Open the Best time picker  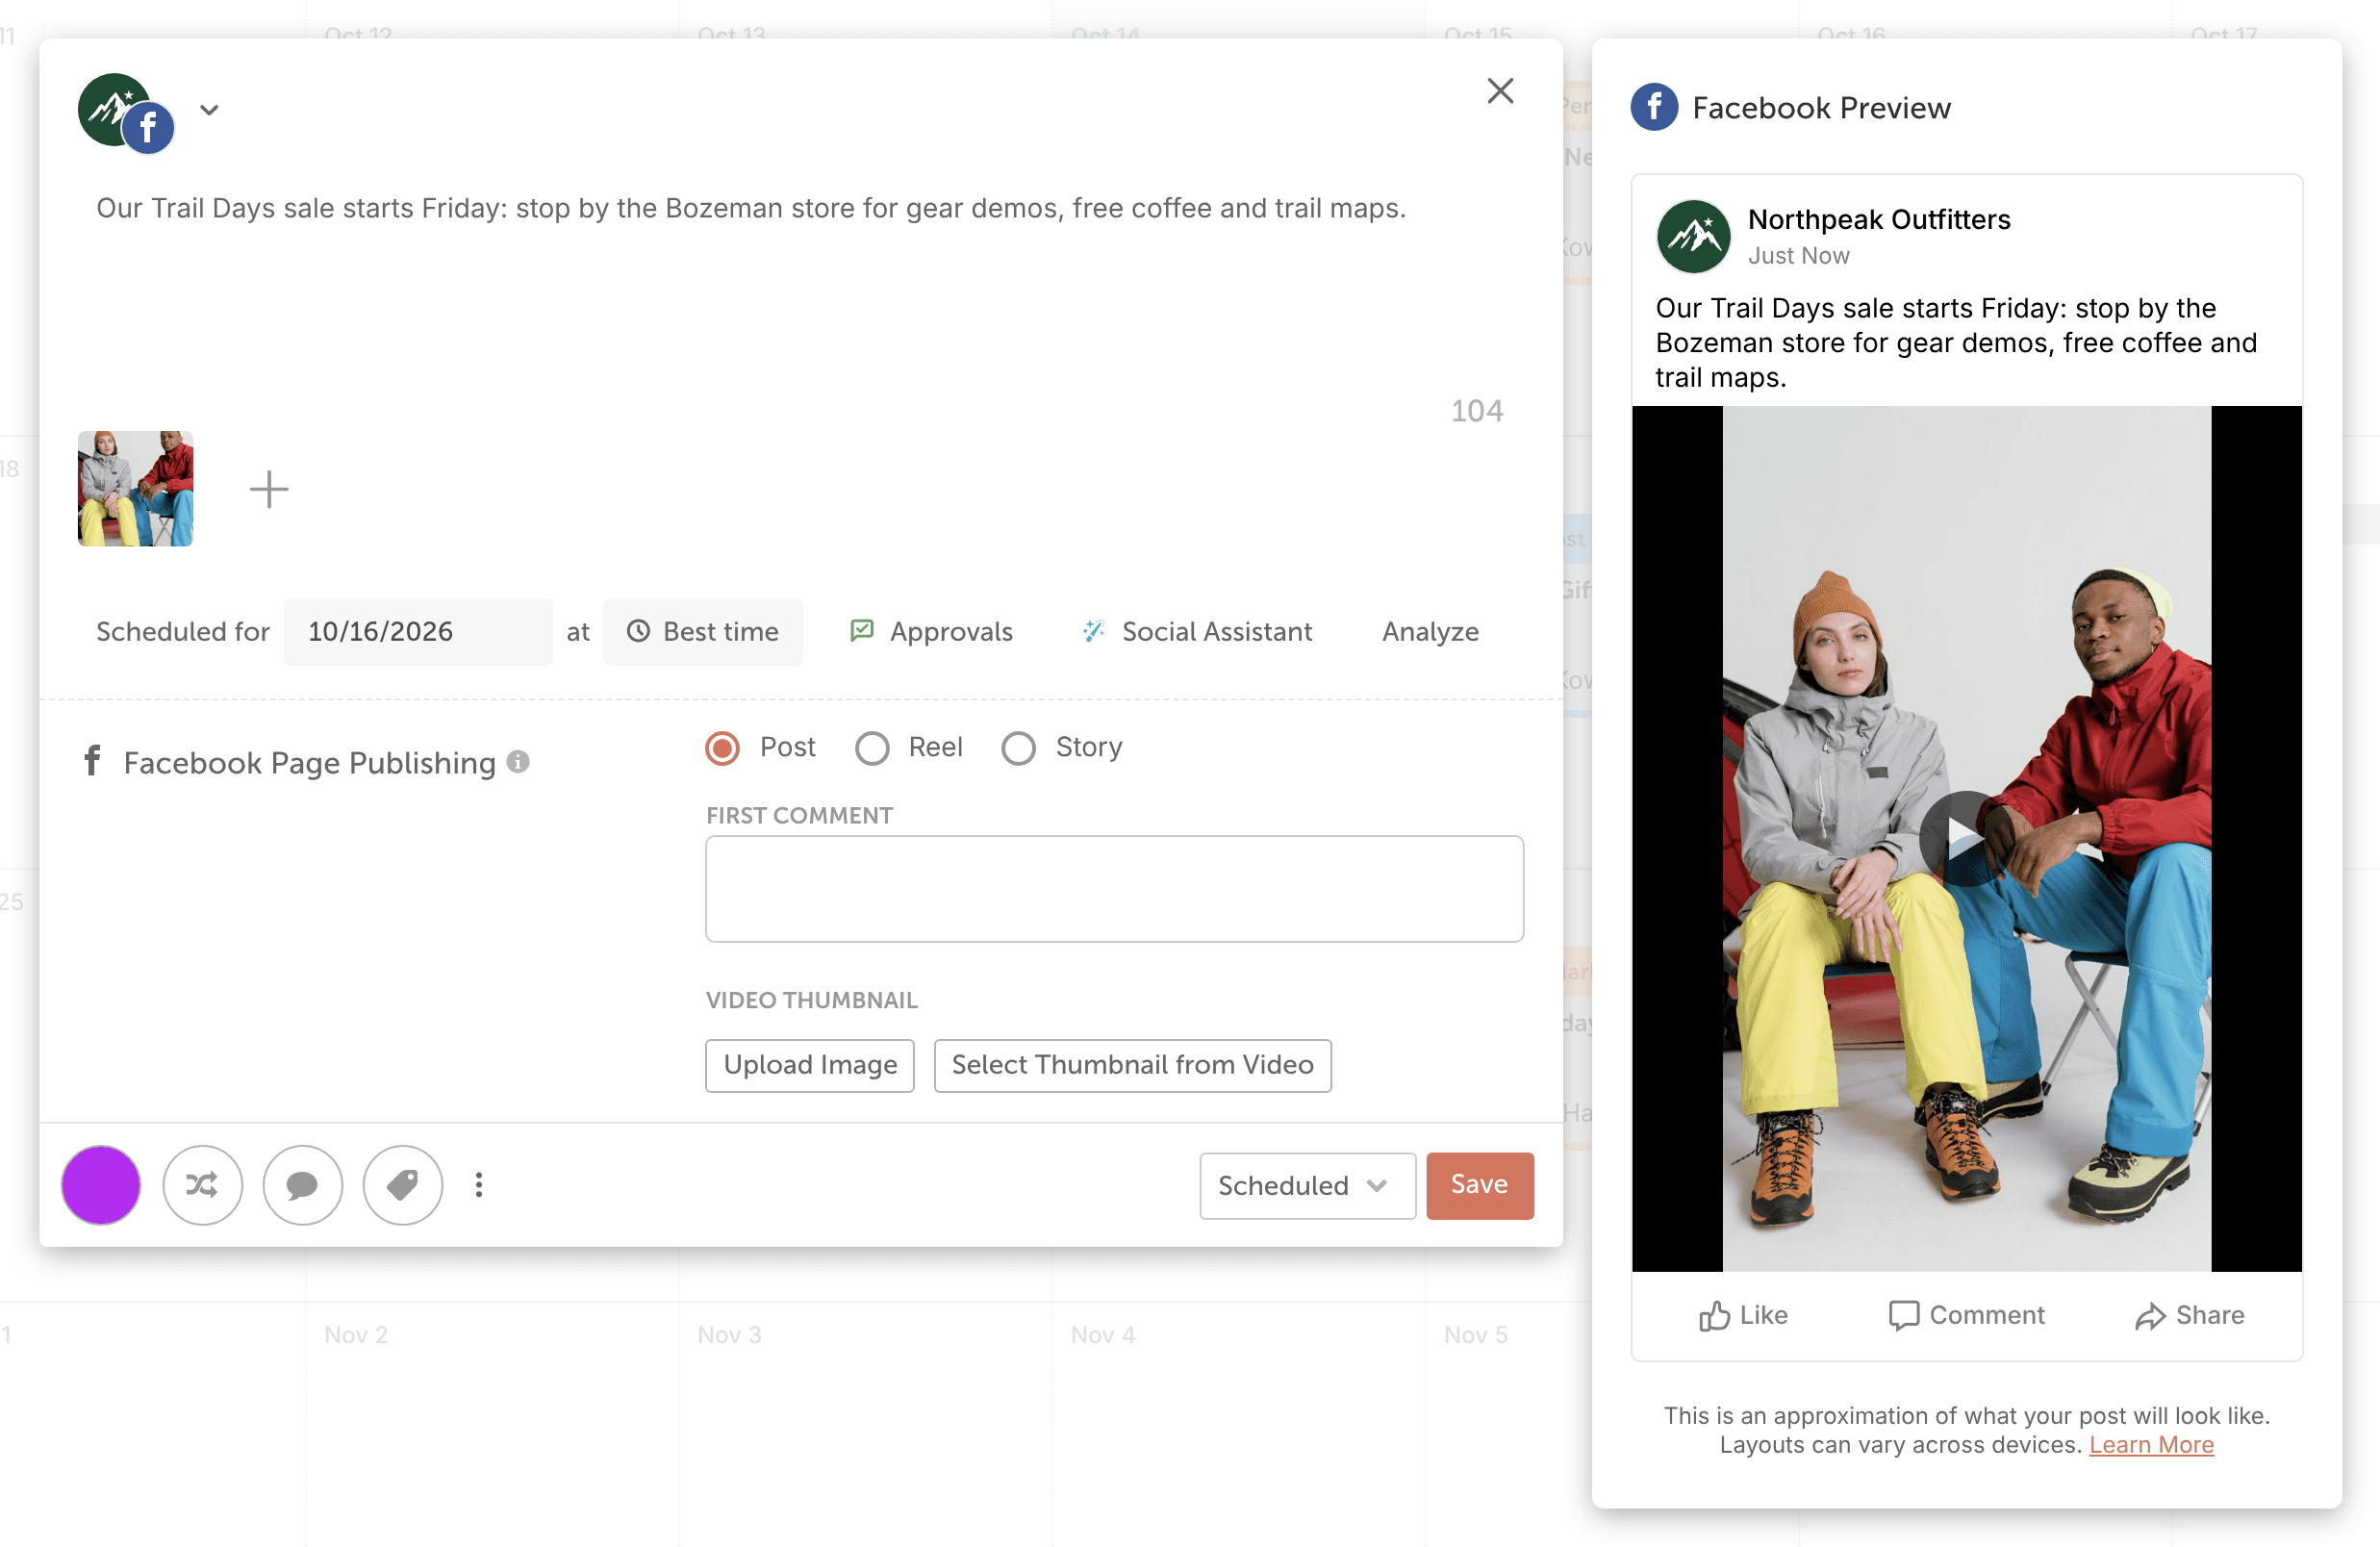click(703, 632)
